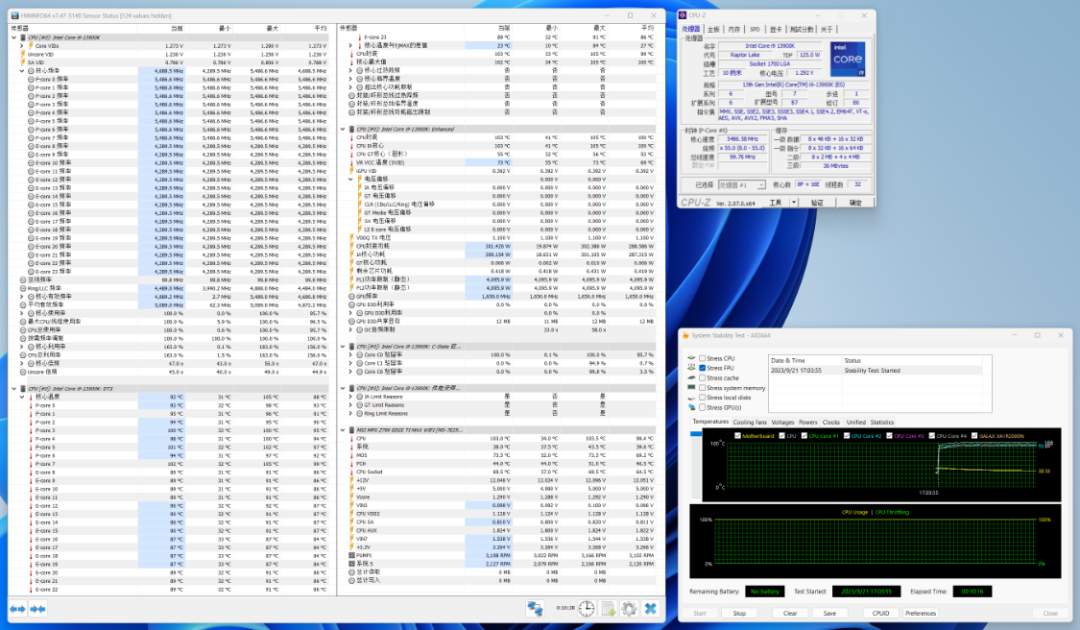Uncheck the Stress FPU checkbox
The image size is (1080, 630).
coord(701,368)
